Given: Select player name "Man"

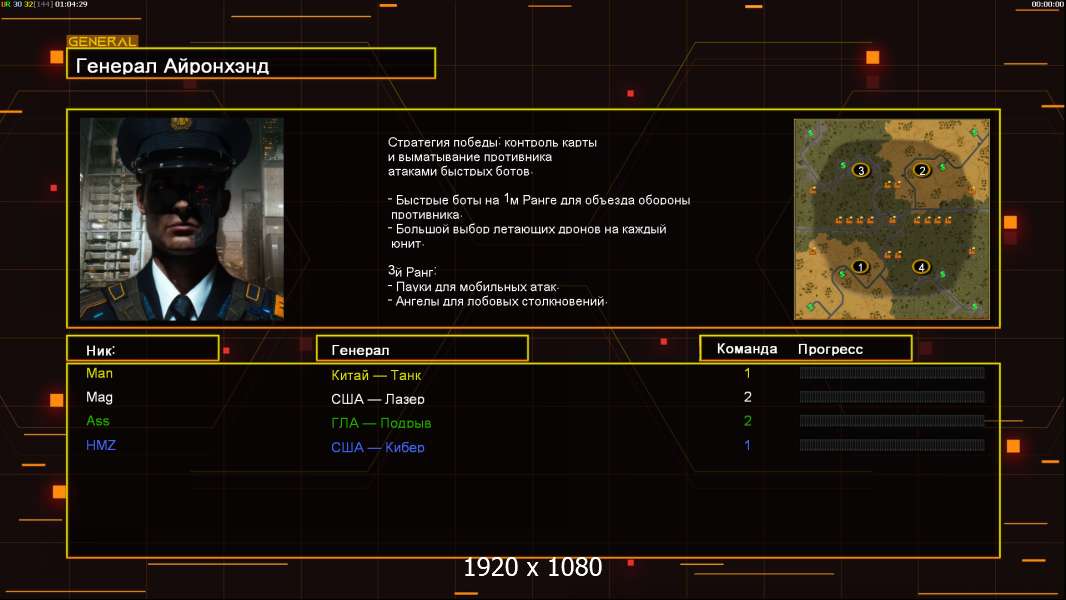Looking at the screenshot, I should (x=99, y=373).
